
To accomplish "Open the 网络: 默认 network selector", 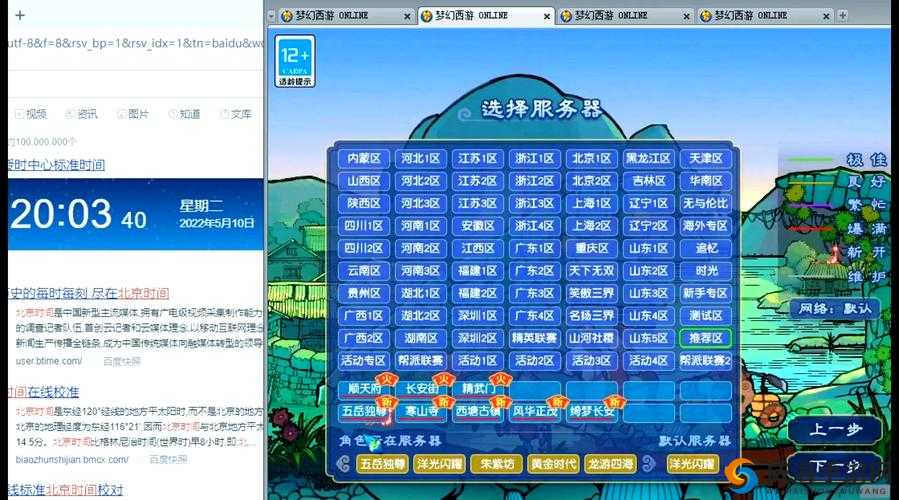I will coord(834,309).
